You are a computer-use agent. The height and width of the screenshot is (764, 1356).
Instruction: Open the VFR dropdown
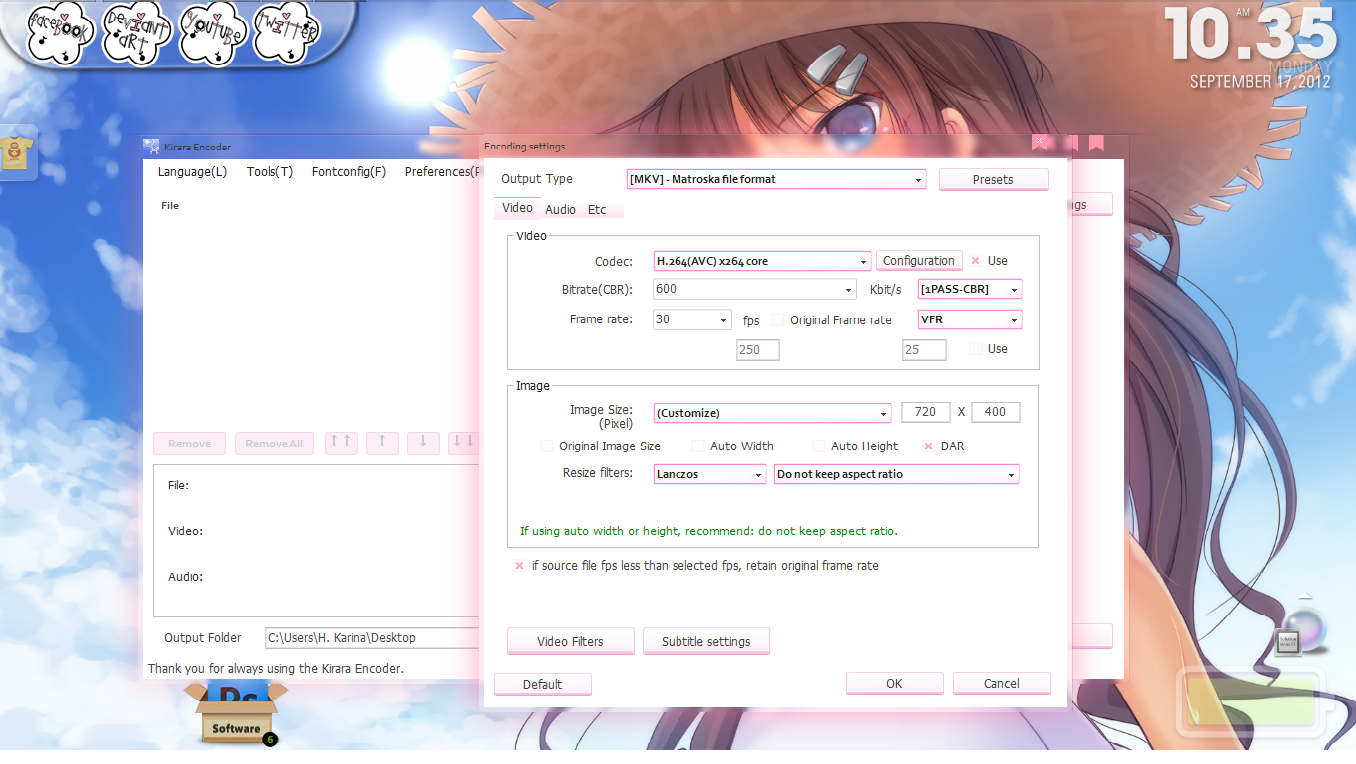point(970,320)
